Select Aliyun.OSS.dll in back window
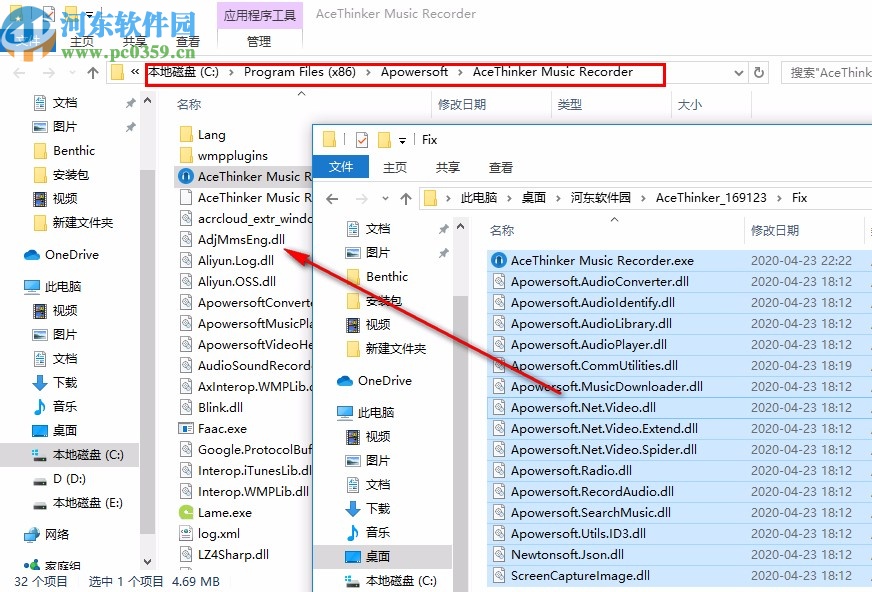The height and width of the screenshot is (592, 872). [237, 282]
